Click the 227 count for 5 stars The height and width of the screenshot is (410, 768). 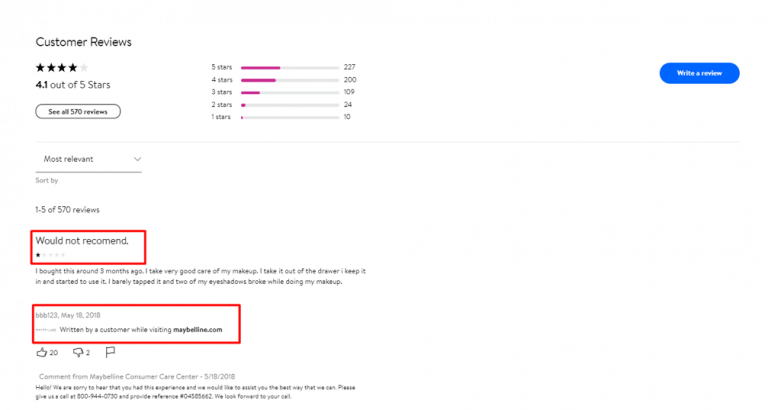[350, 67]
